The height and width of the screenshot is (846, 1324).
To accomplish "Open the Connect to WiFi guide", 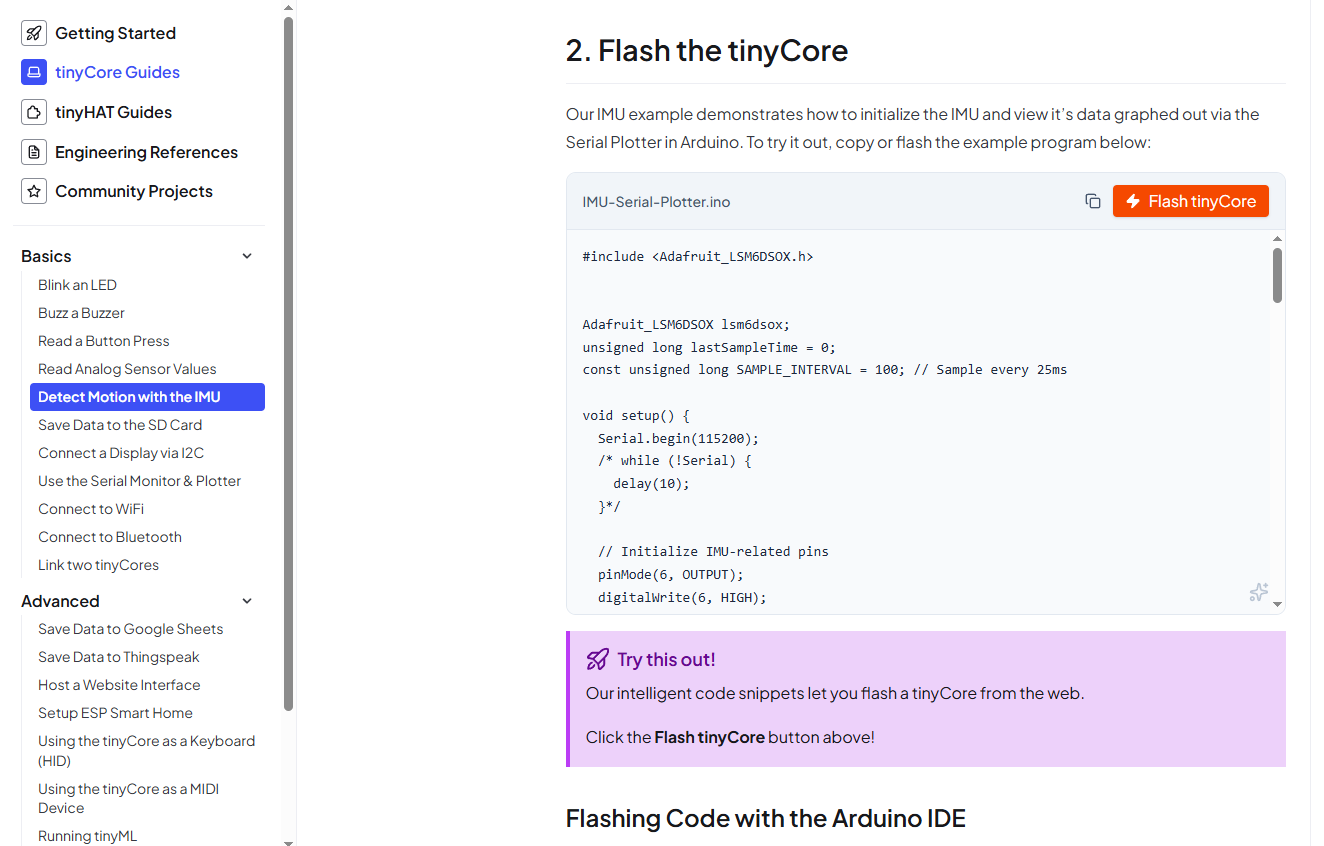I will (x=91, y=509).
